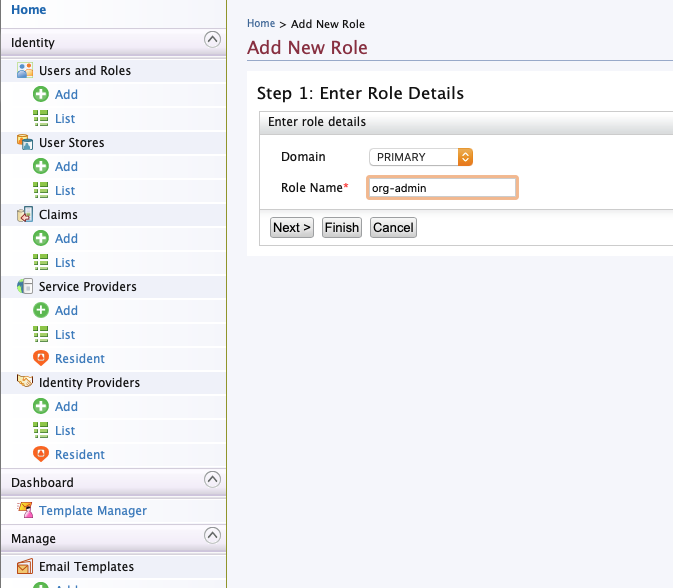
Task: Click the Email Templates envelope icon
Action: (25, 567)
